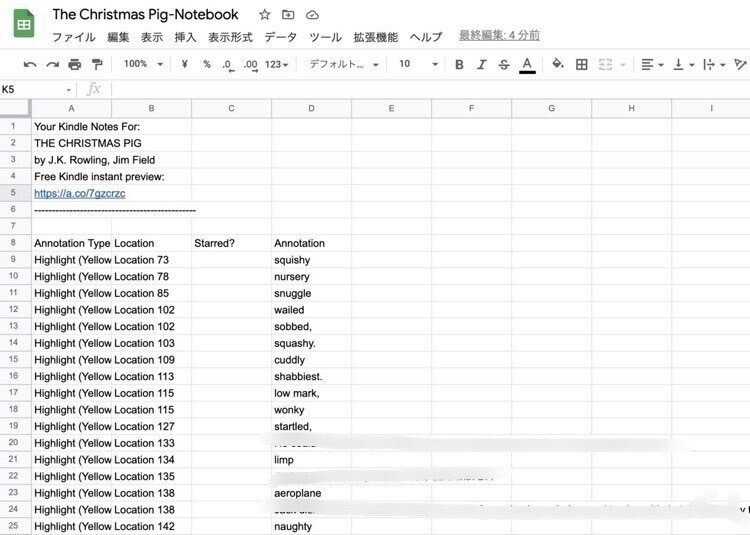The width and height of the screenshot is (750, 535).
Task: Open the 表示形式 menu
Action: pyautogui.click(x=230, y=37)
